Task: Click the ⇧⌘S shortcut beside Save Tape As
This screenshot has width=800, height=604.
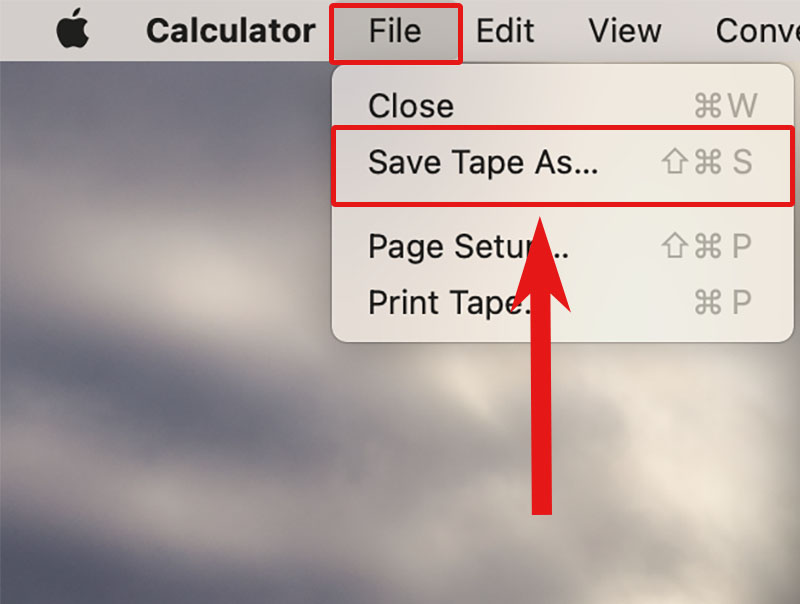Action: pyautogui.click(x=707, y=162)
